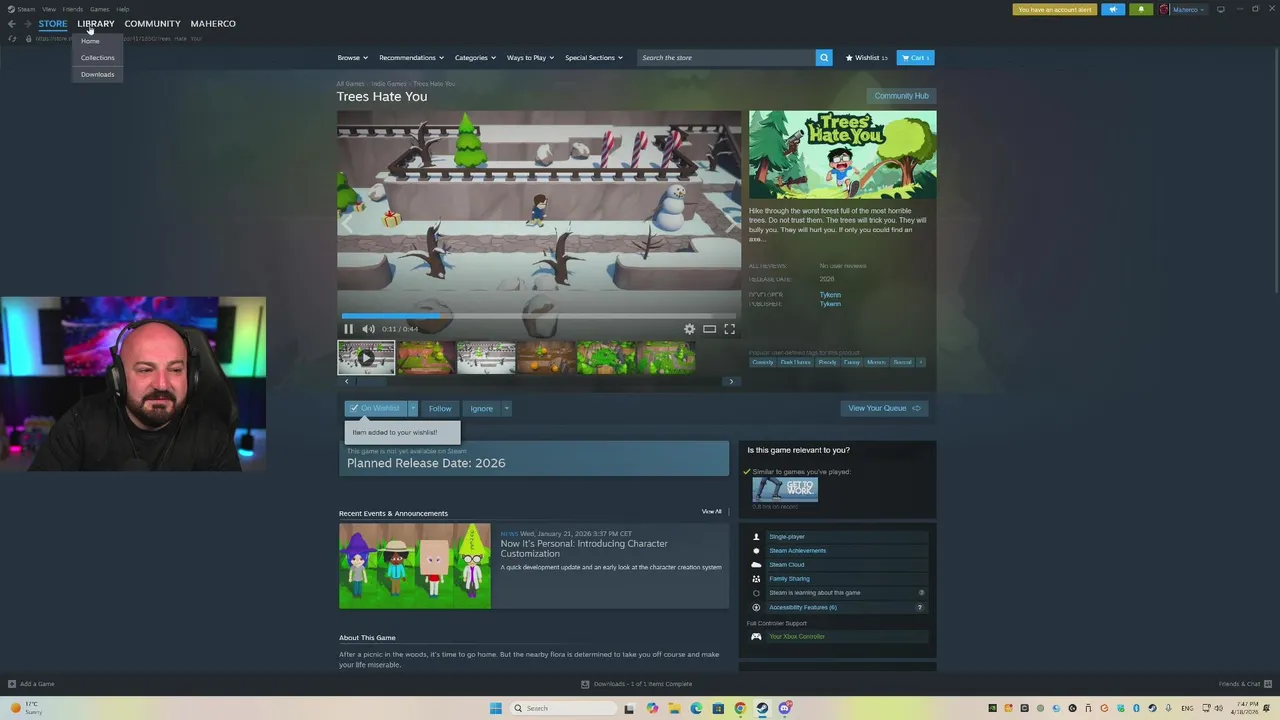Switch trailer to theater mode
Viewport: 1280px width, 720px height.
709,329
